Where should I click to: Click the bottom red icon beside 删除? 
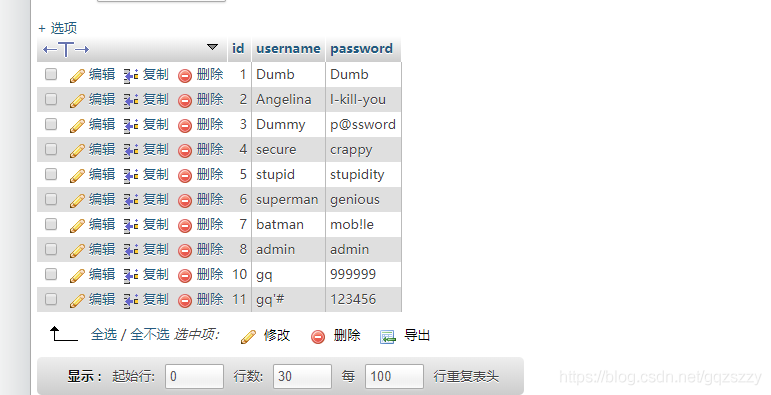tap(318, 337)
